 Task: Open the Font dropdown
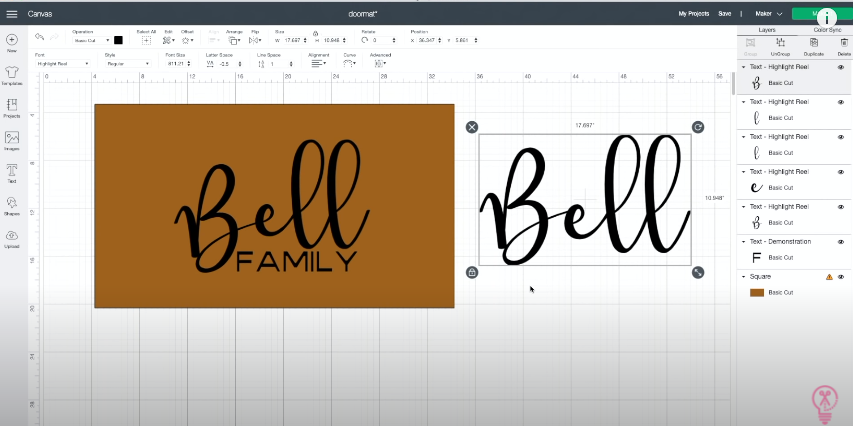coord(62,64)
